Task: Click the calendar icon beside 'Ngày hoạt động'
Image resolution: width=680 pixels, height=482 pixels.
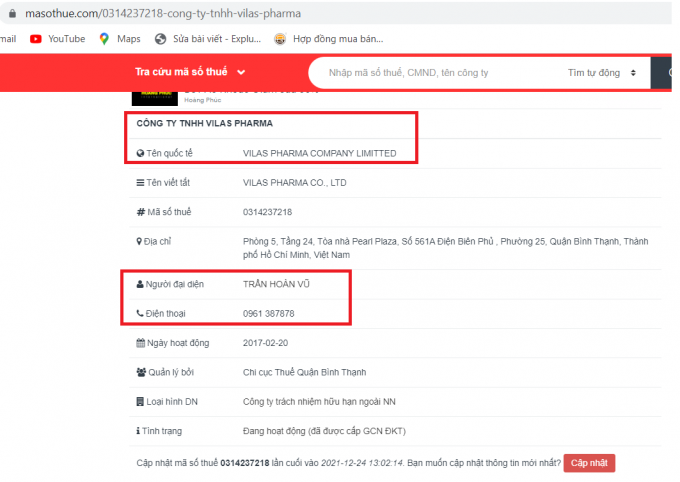Action: (141, 343)
